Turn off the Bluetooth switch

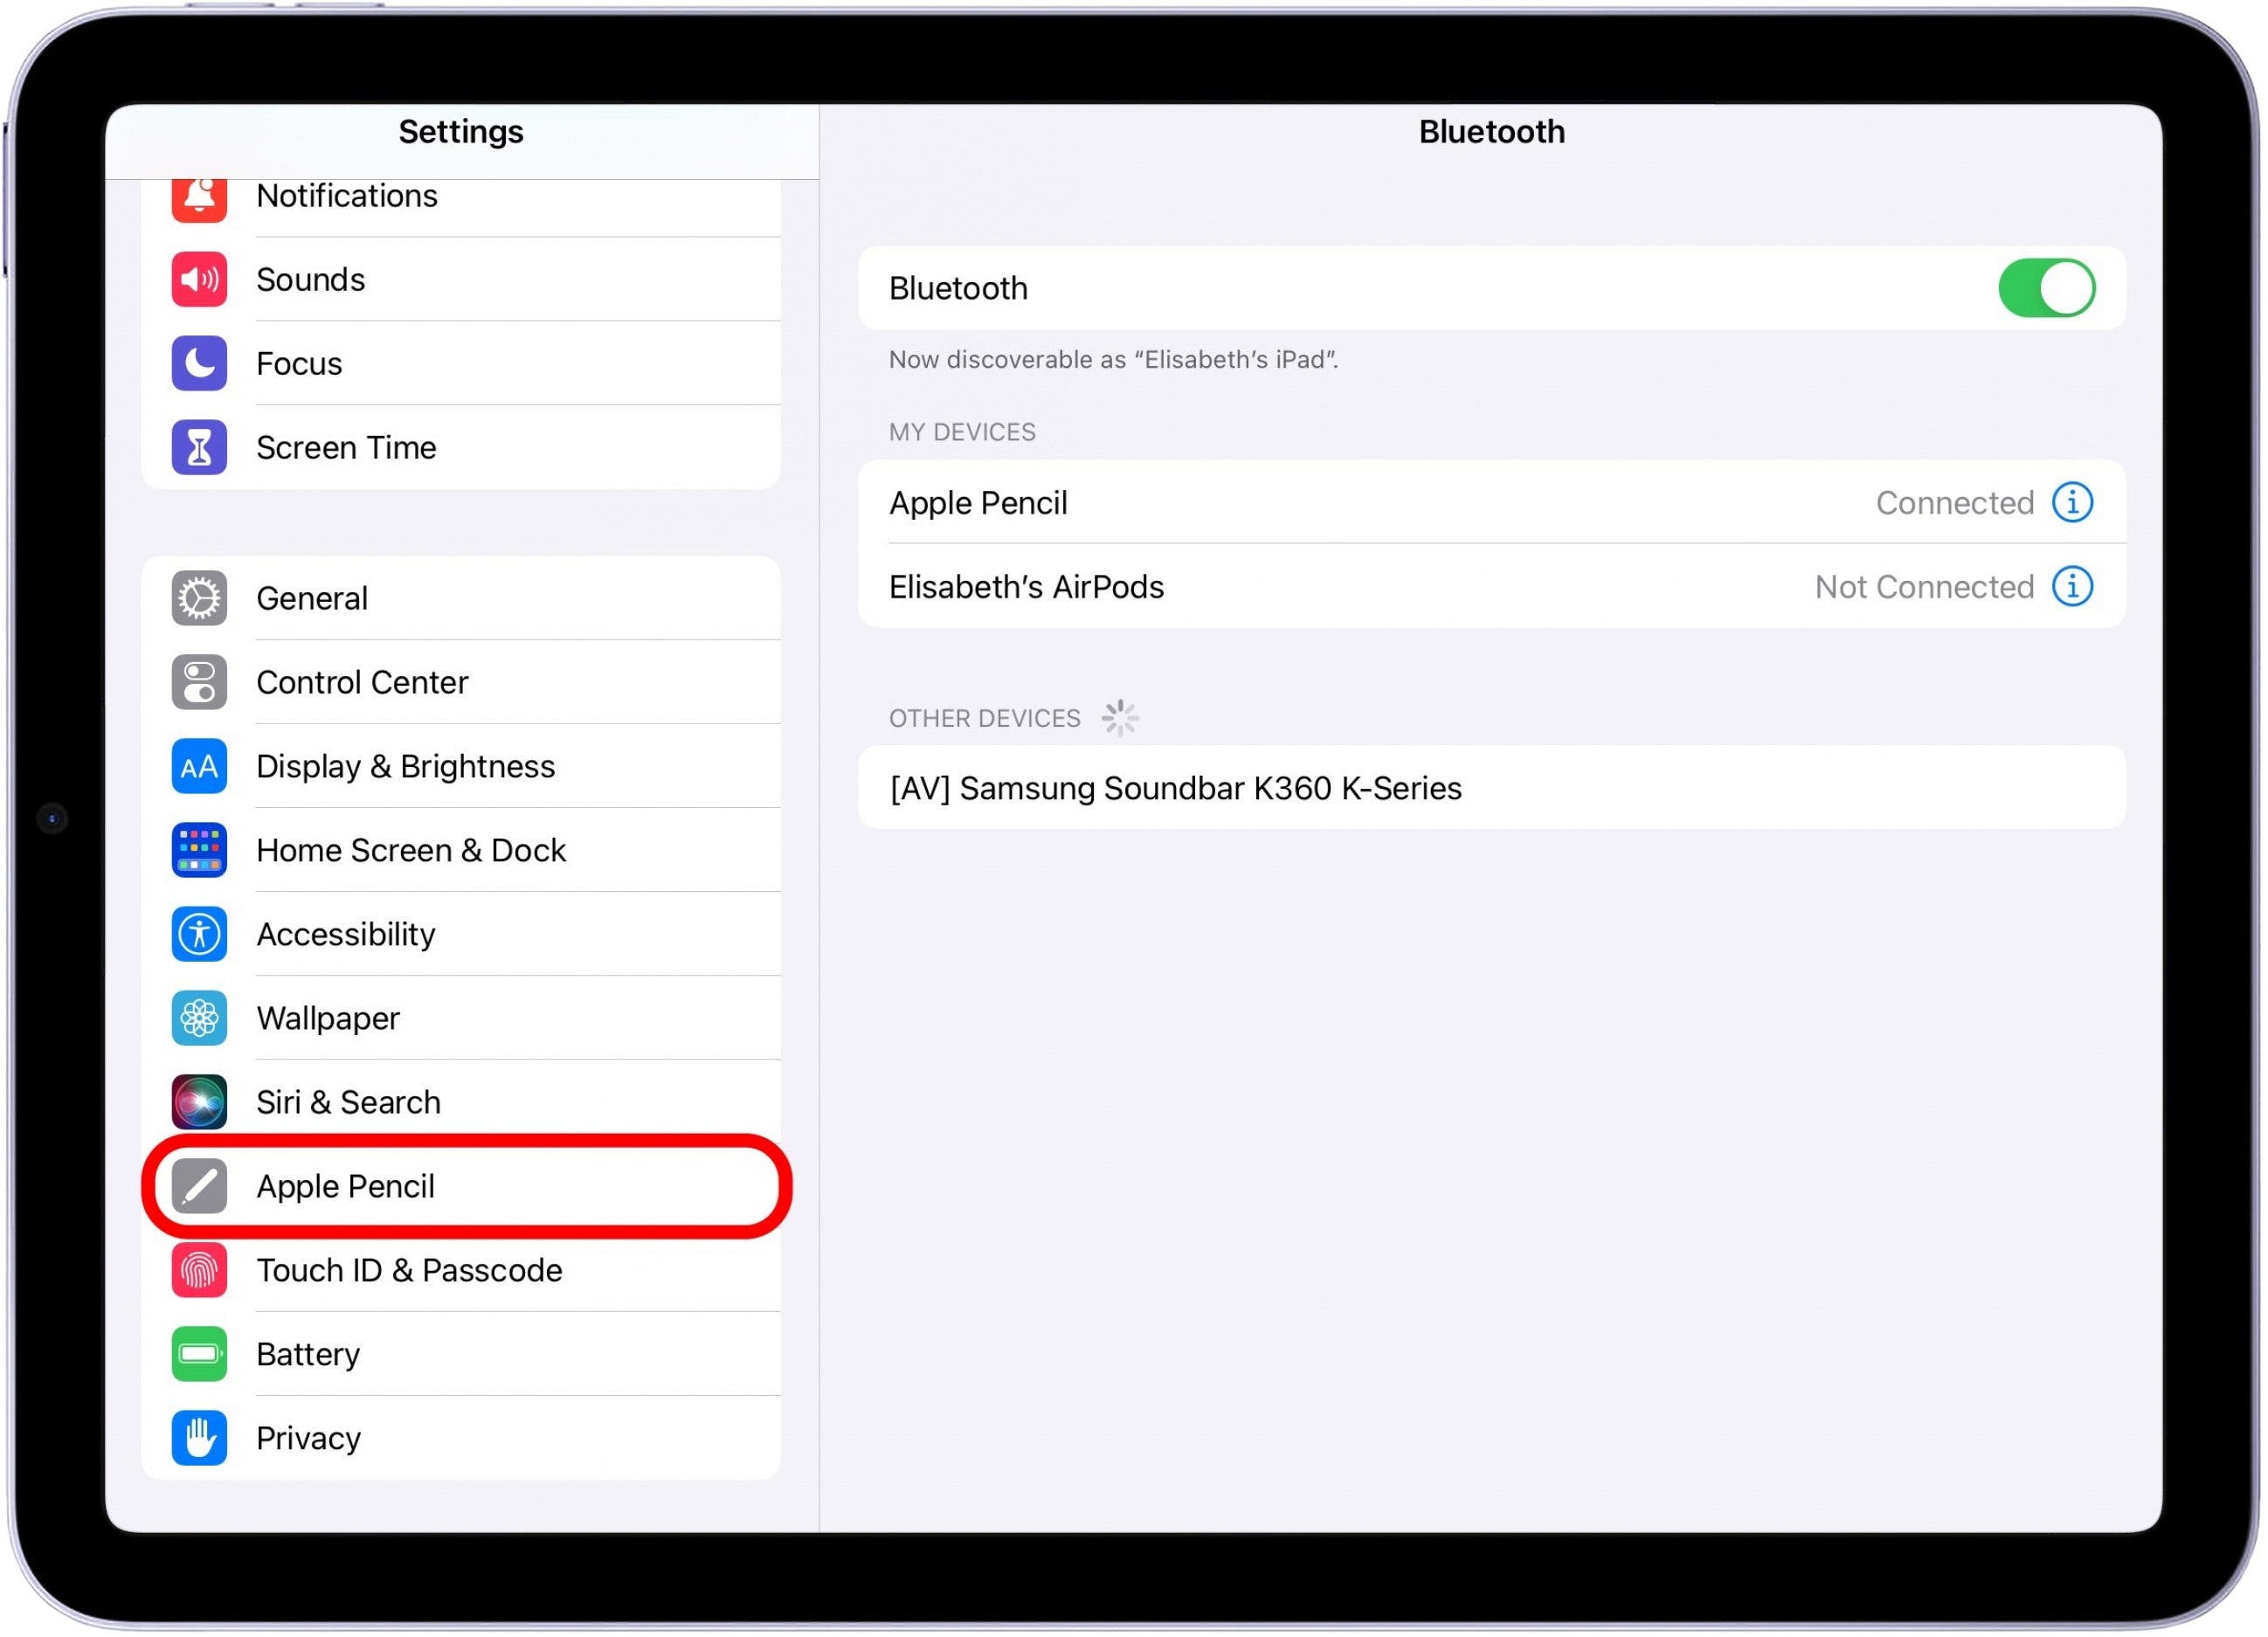[x=2046, y=288]
